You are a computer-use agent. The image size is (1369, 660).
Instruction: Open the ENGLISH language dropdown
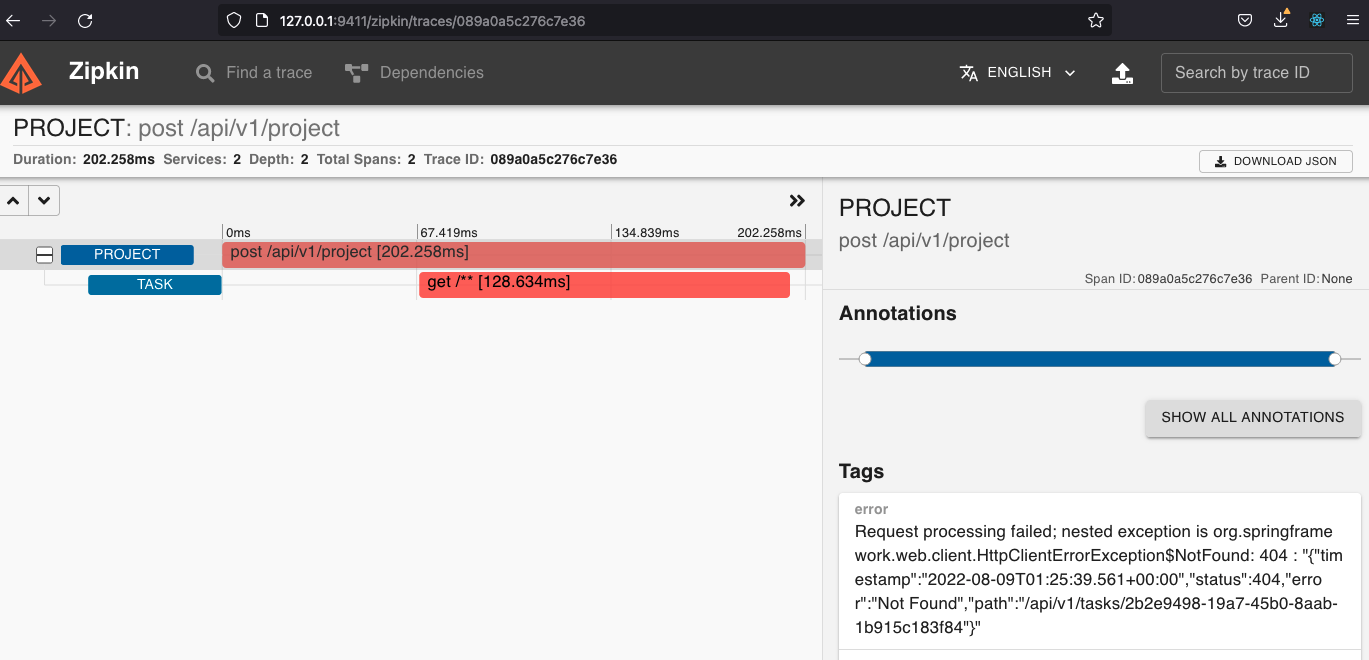1018,73
